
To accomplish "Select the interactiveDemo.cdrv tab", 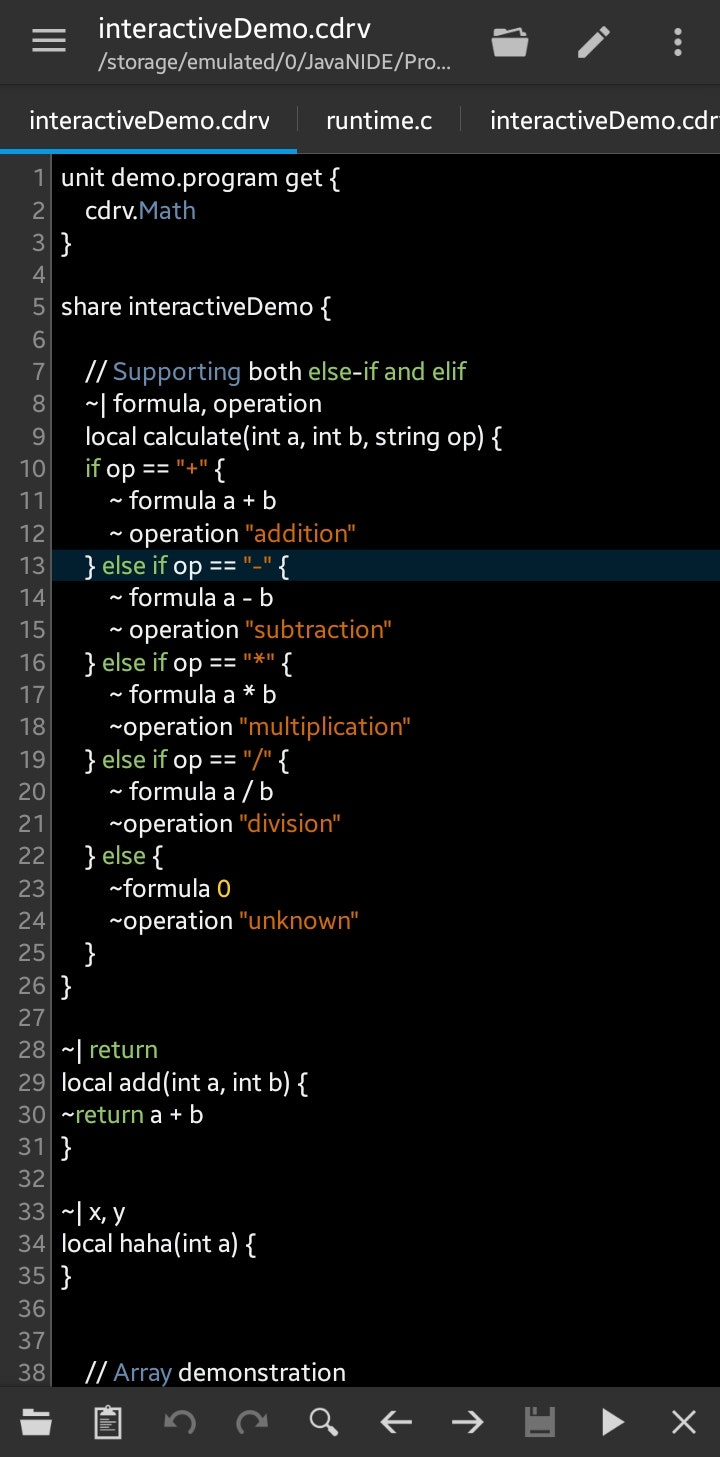I will [148, 120].
